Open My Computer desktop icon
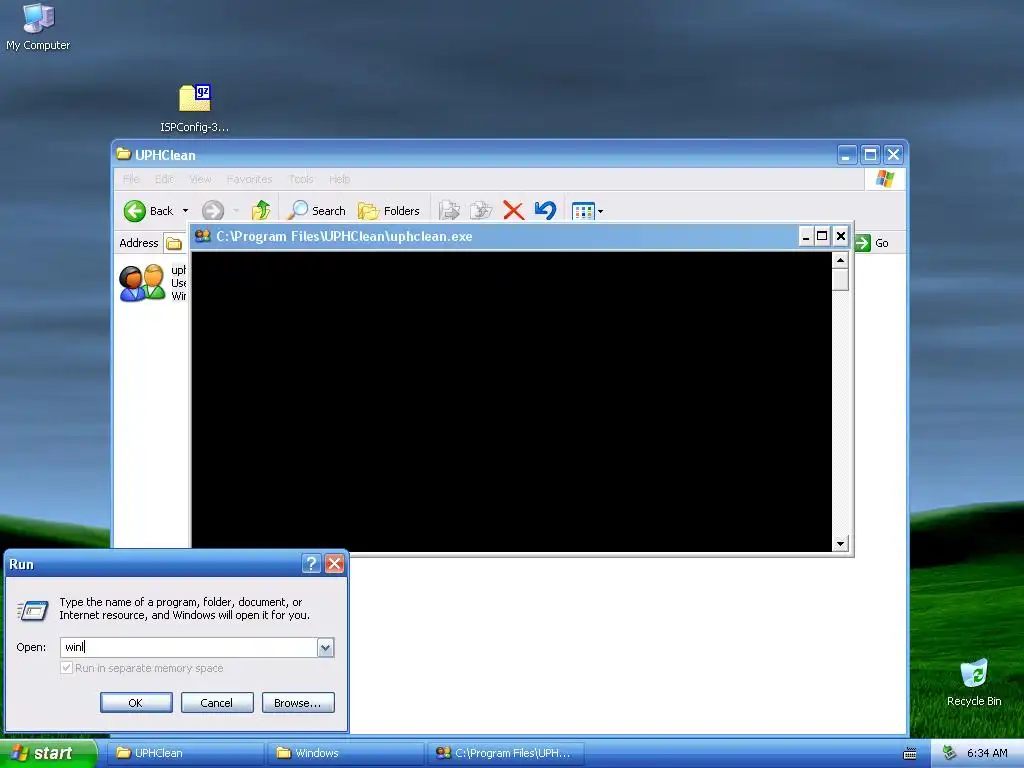The height and width of the screenshot is (768, 1024). [38, 27]
